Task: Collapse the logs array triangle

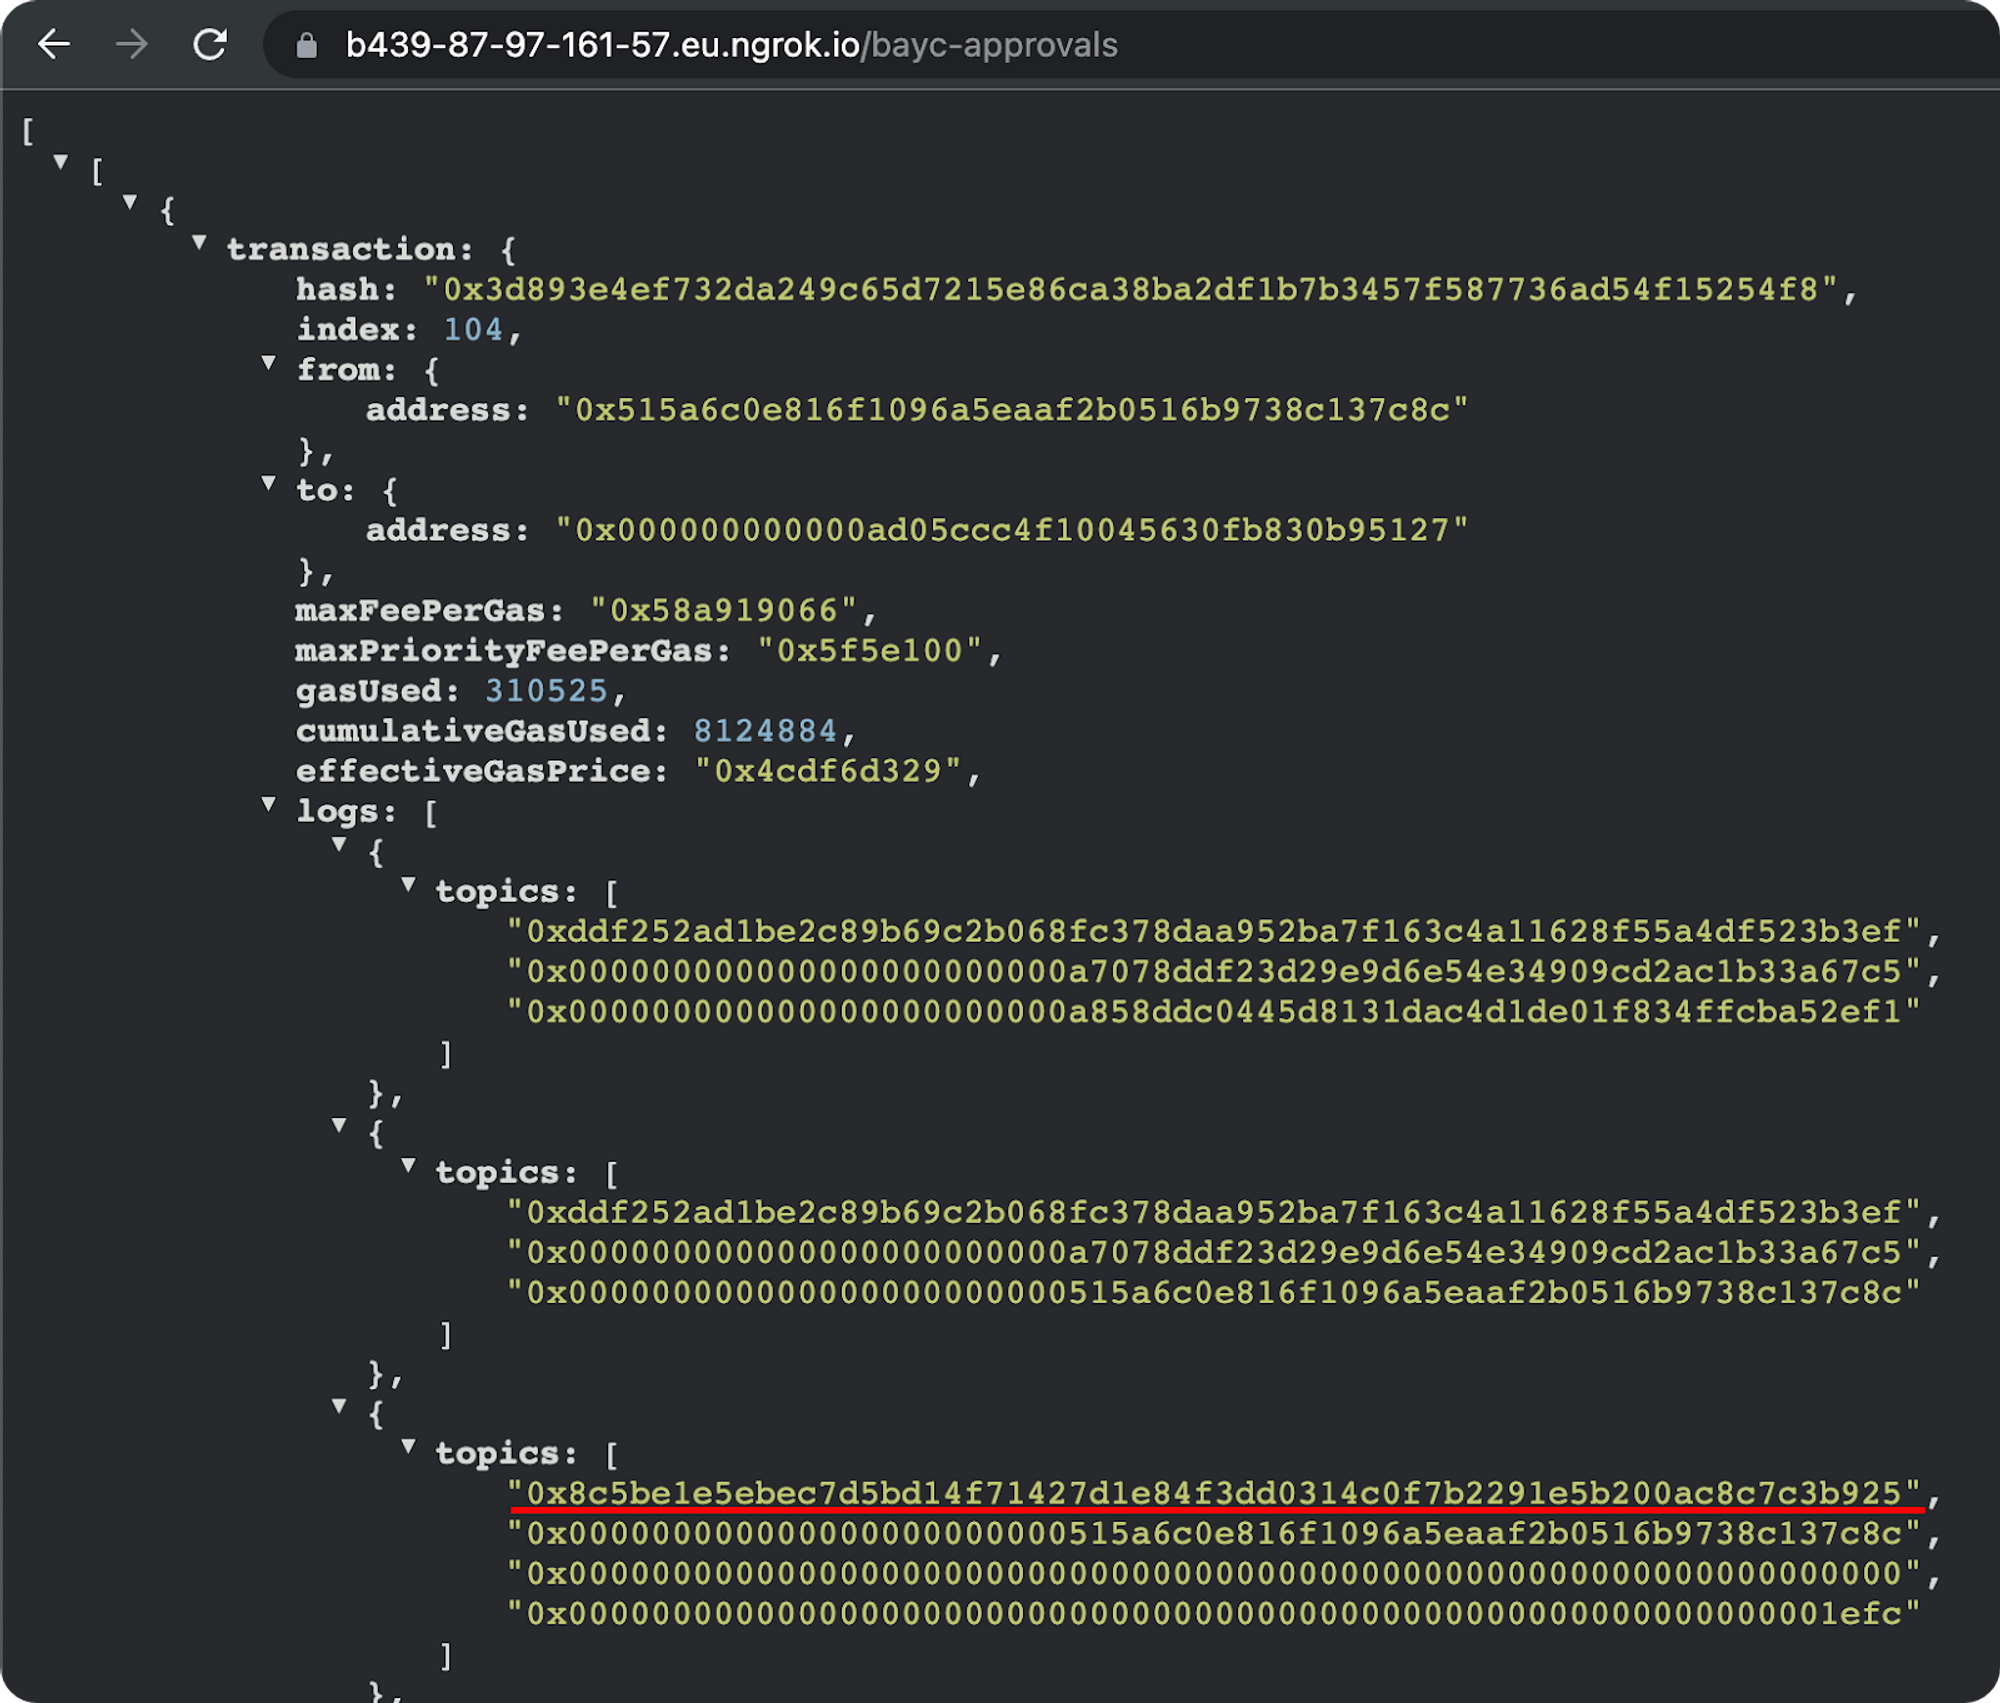Action: [268, 804]
